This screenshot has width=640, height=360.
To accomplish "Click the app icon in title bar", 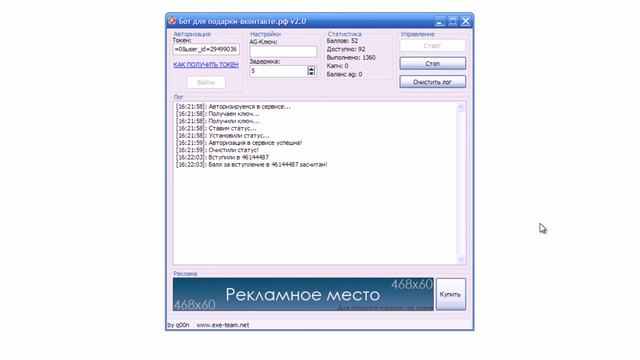I will point(172,21).
